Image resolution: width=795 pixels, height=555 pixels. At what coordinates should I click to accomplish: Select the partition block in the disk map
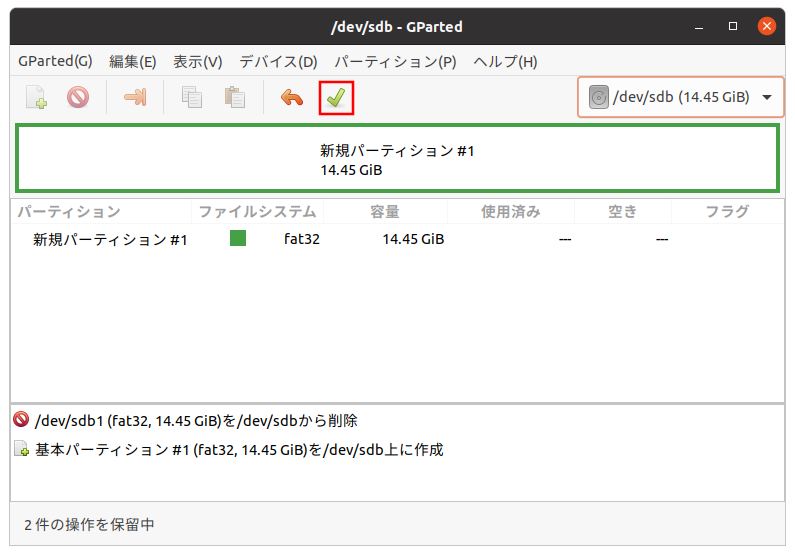coord(397,160)
